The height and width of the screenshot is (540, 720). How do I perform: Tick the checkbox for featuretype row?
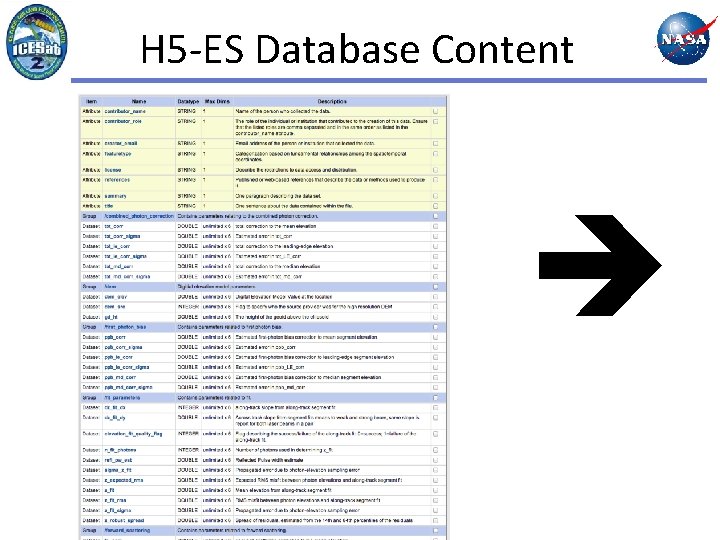click(435, 154)
